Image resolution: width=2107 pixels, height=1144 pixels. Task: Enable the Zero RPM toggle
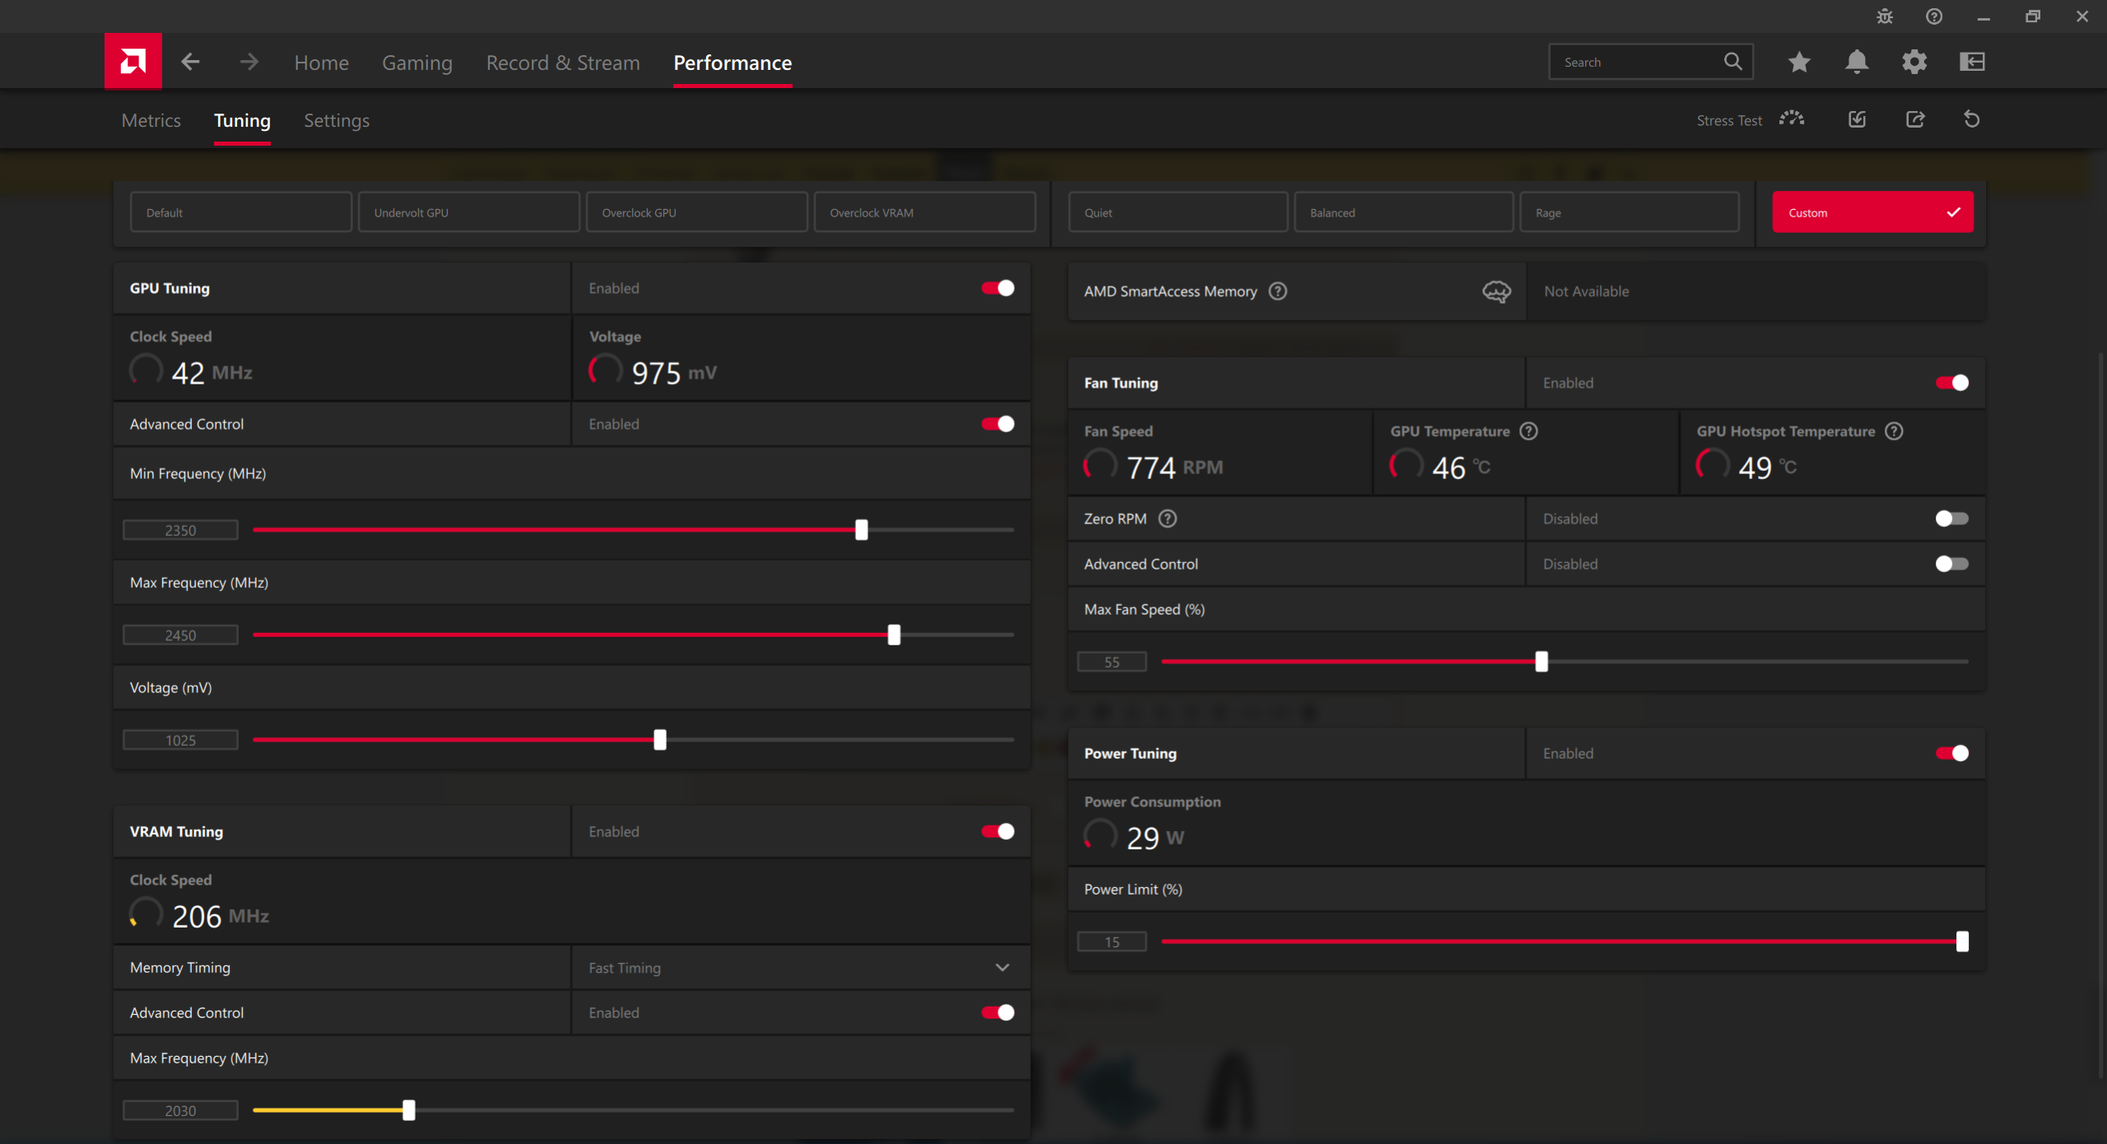[x=1952, y=518]
